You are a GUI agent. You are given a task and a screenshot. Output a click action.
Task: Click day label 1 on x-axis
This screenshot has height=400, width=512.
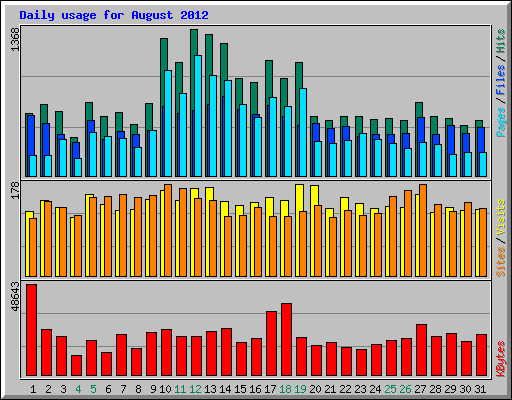coord(33,389)
